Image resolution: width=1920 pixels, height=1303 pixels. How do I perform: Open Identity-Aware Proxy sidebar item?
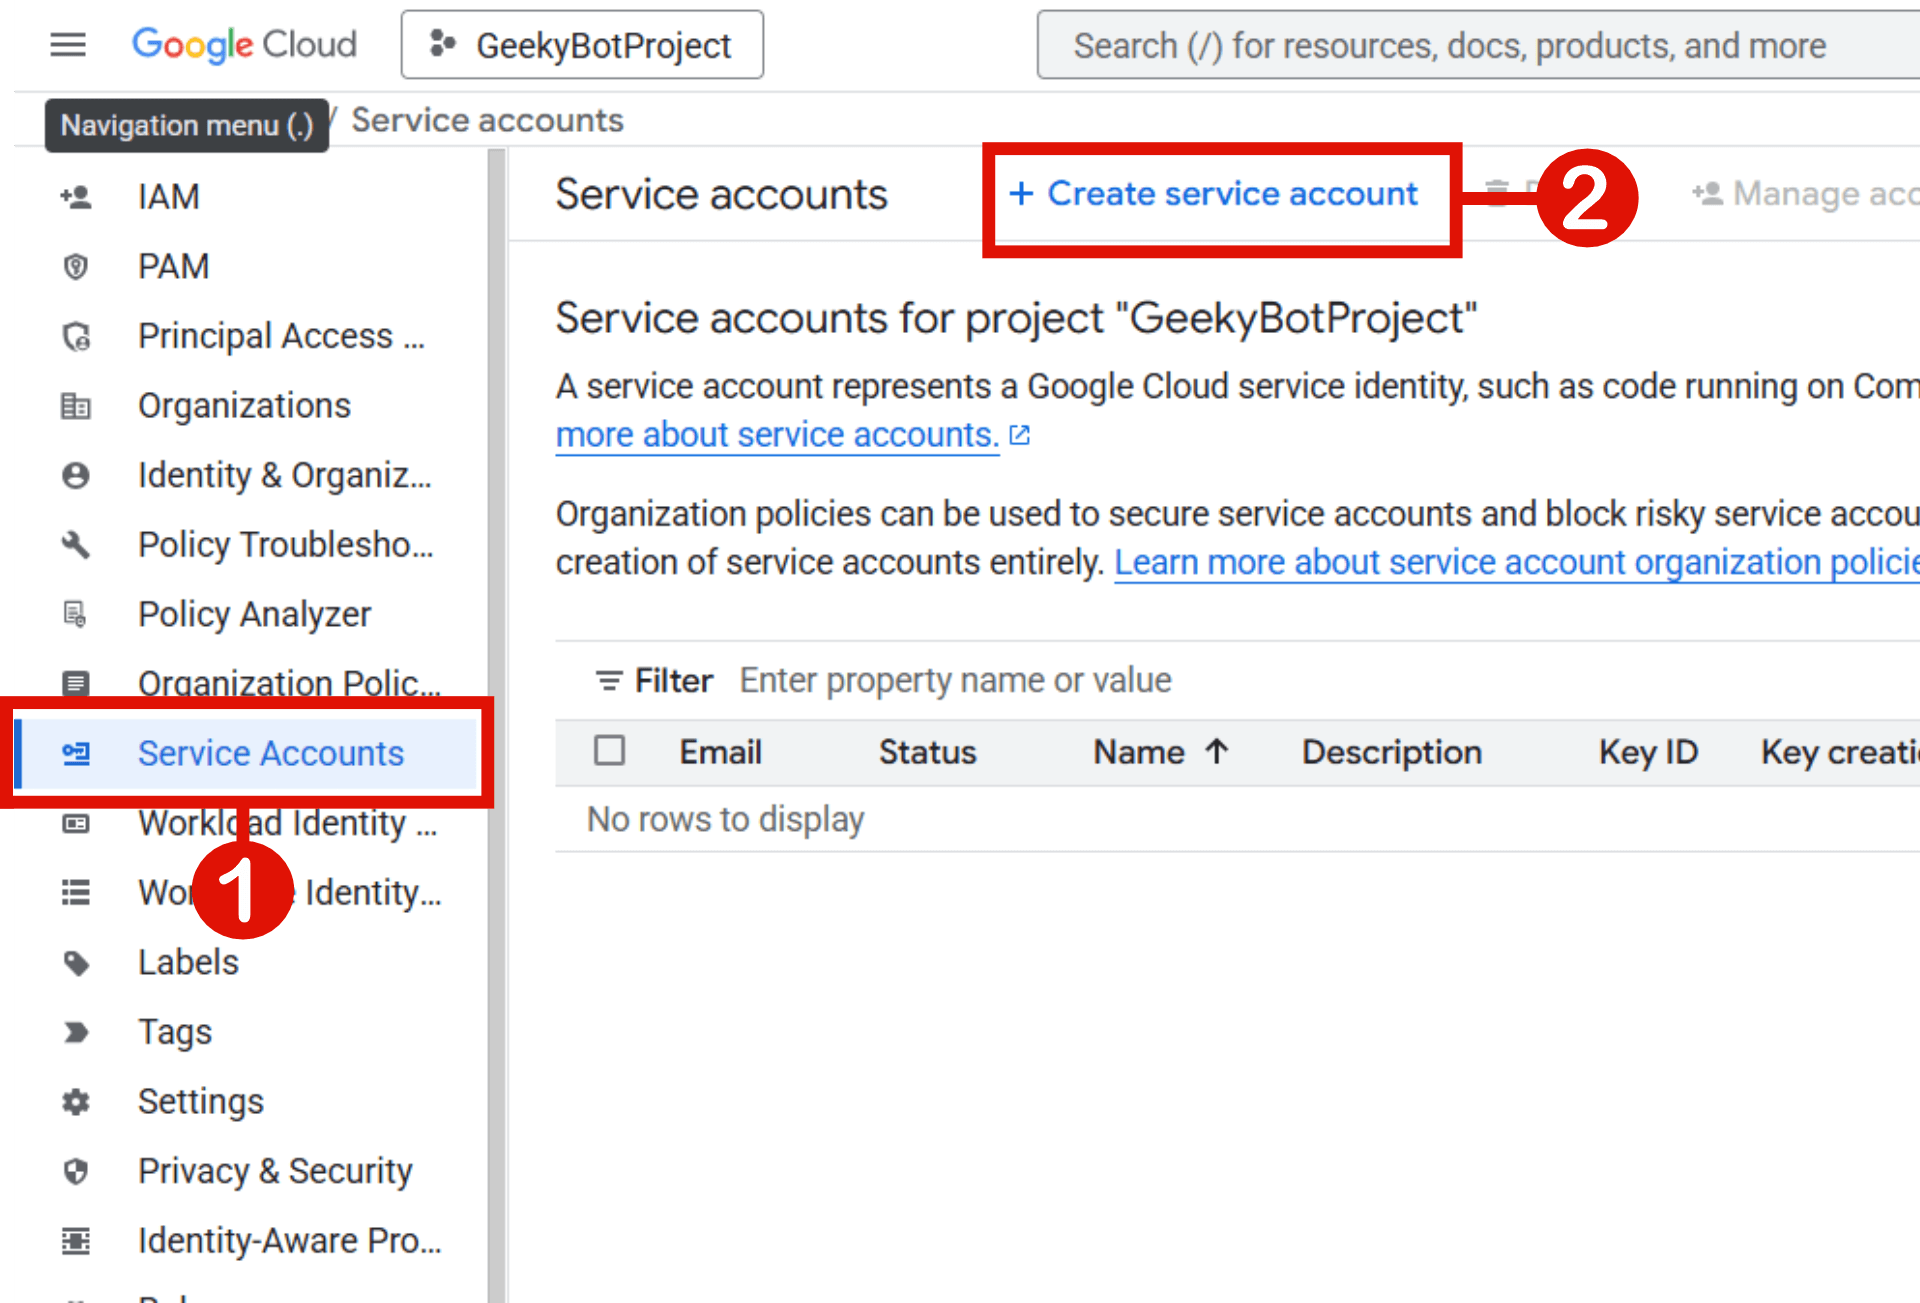click(290, 1240)
